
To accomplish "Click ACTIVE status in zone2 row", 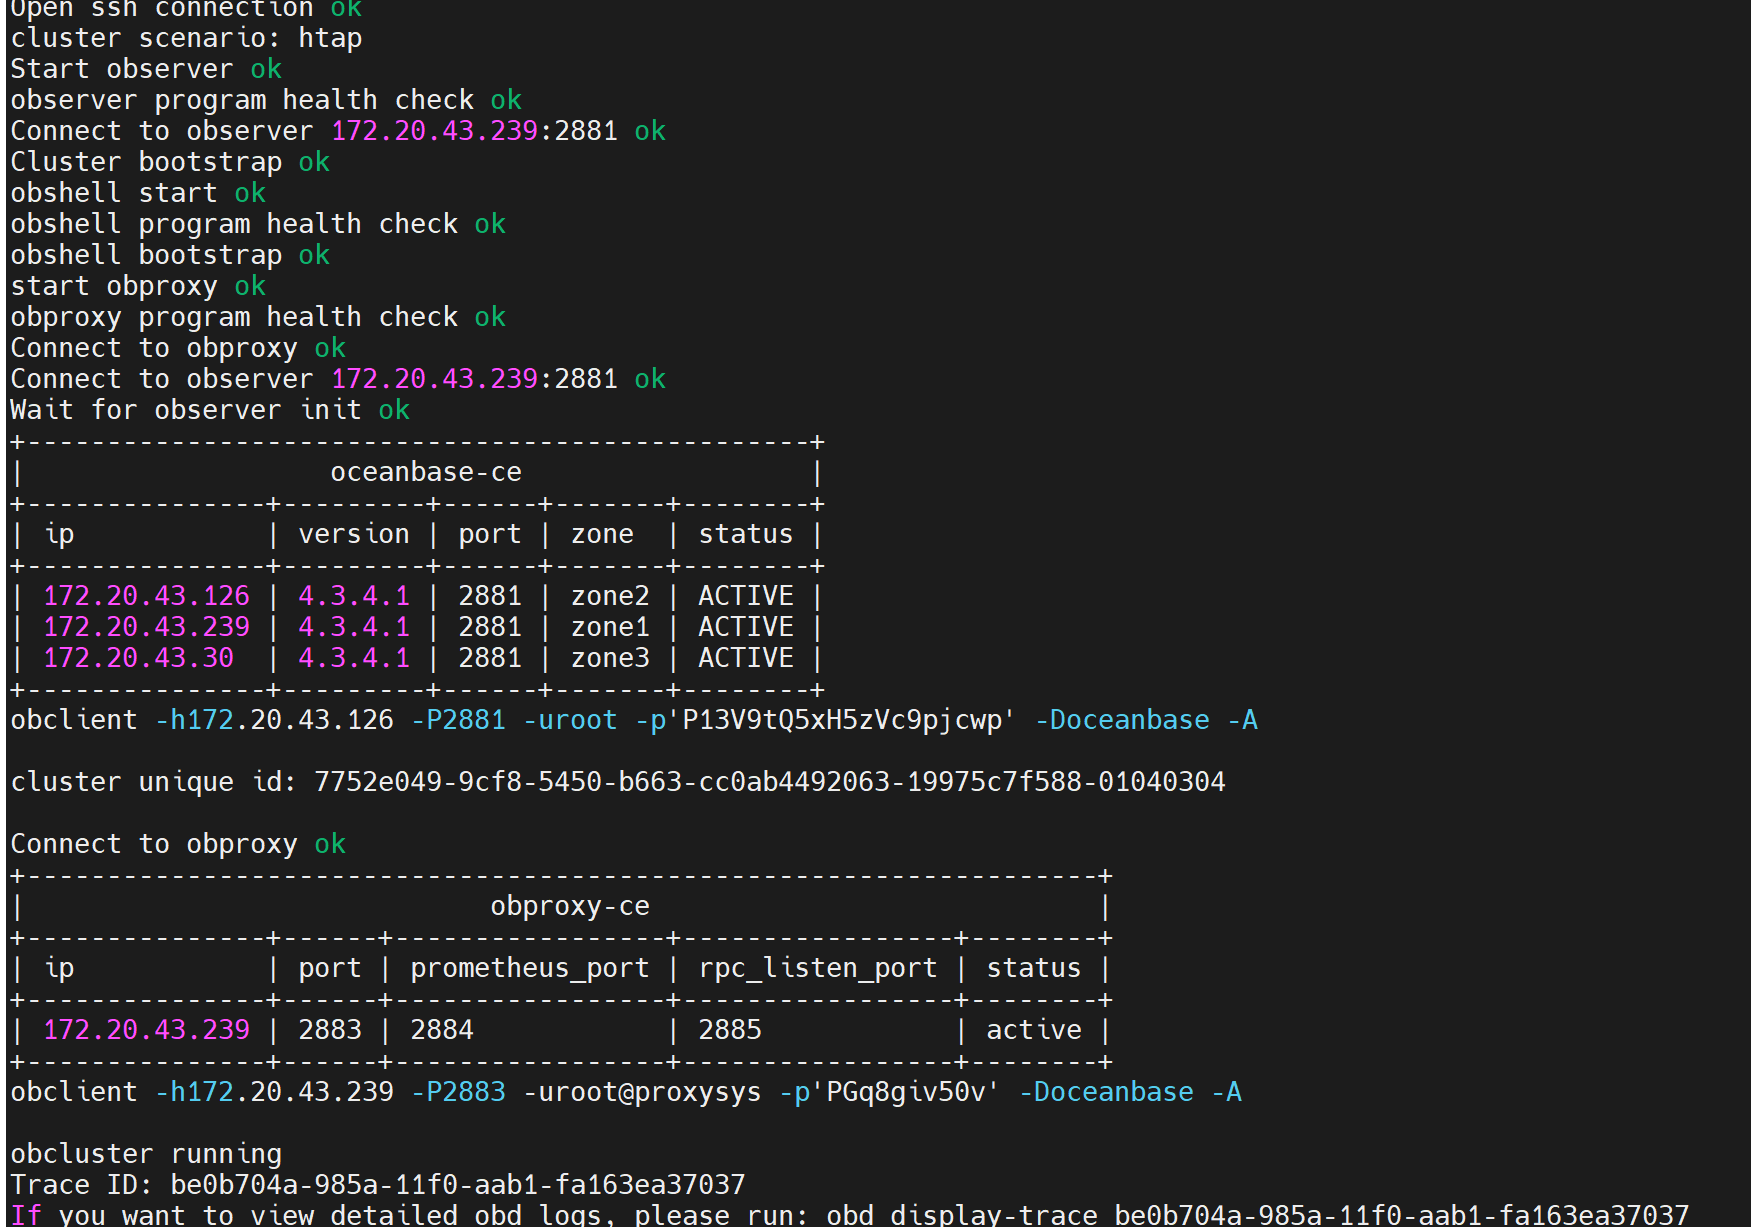I will 746,597.
